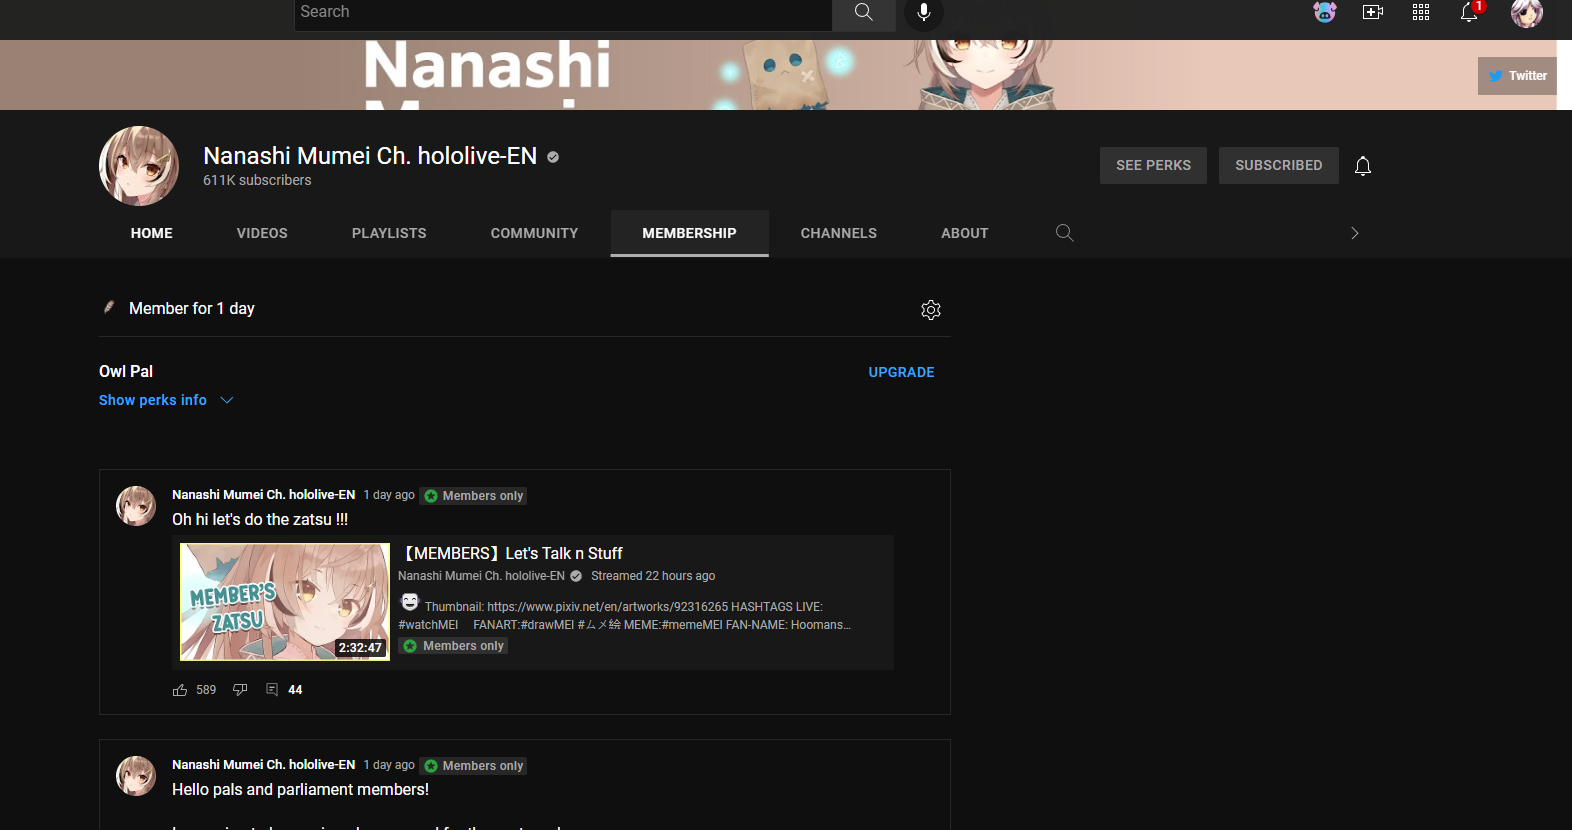This screenshot has width=1572, height=830.
Task: Click the SUBSCRIBED button
Action: [x=1279, y=166]
